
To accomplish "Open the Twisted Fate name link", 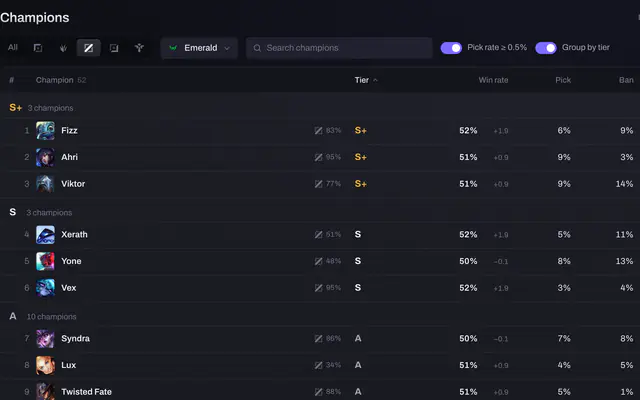I will click(x=86, y=392).
